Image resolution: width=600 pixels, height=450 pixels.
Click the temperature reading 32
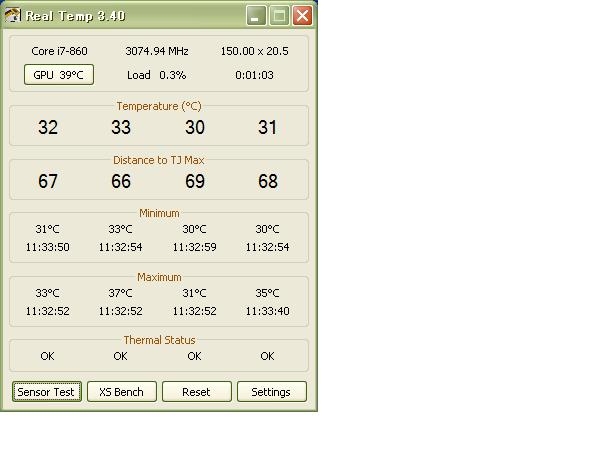[48, 127]
